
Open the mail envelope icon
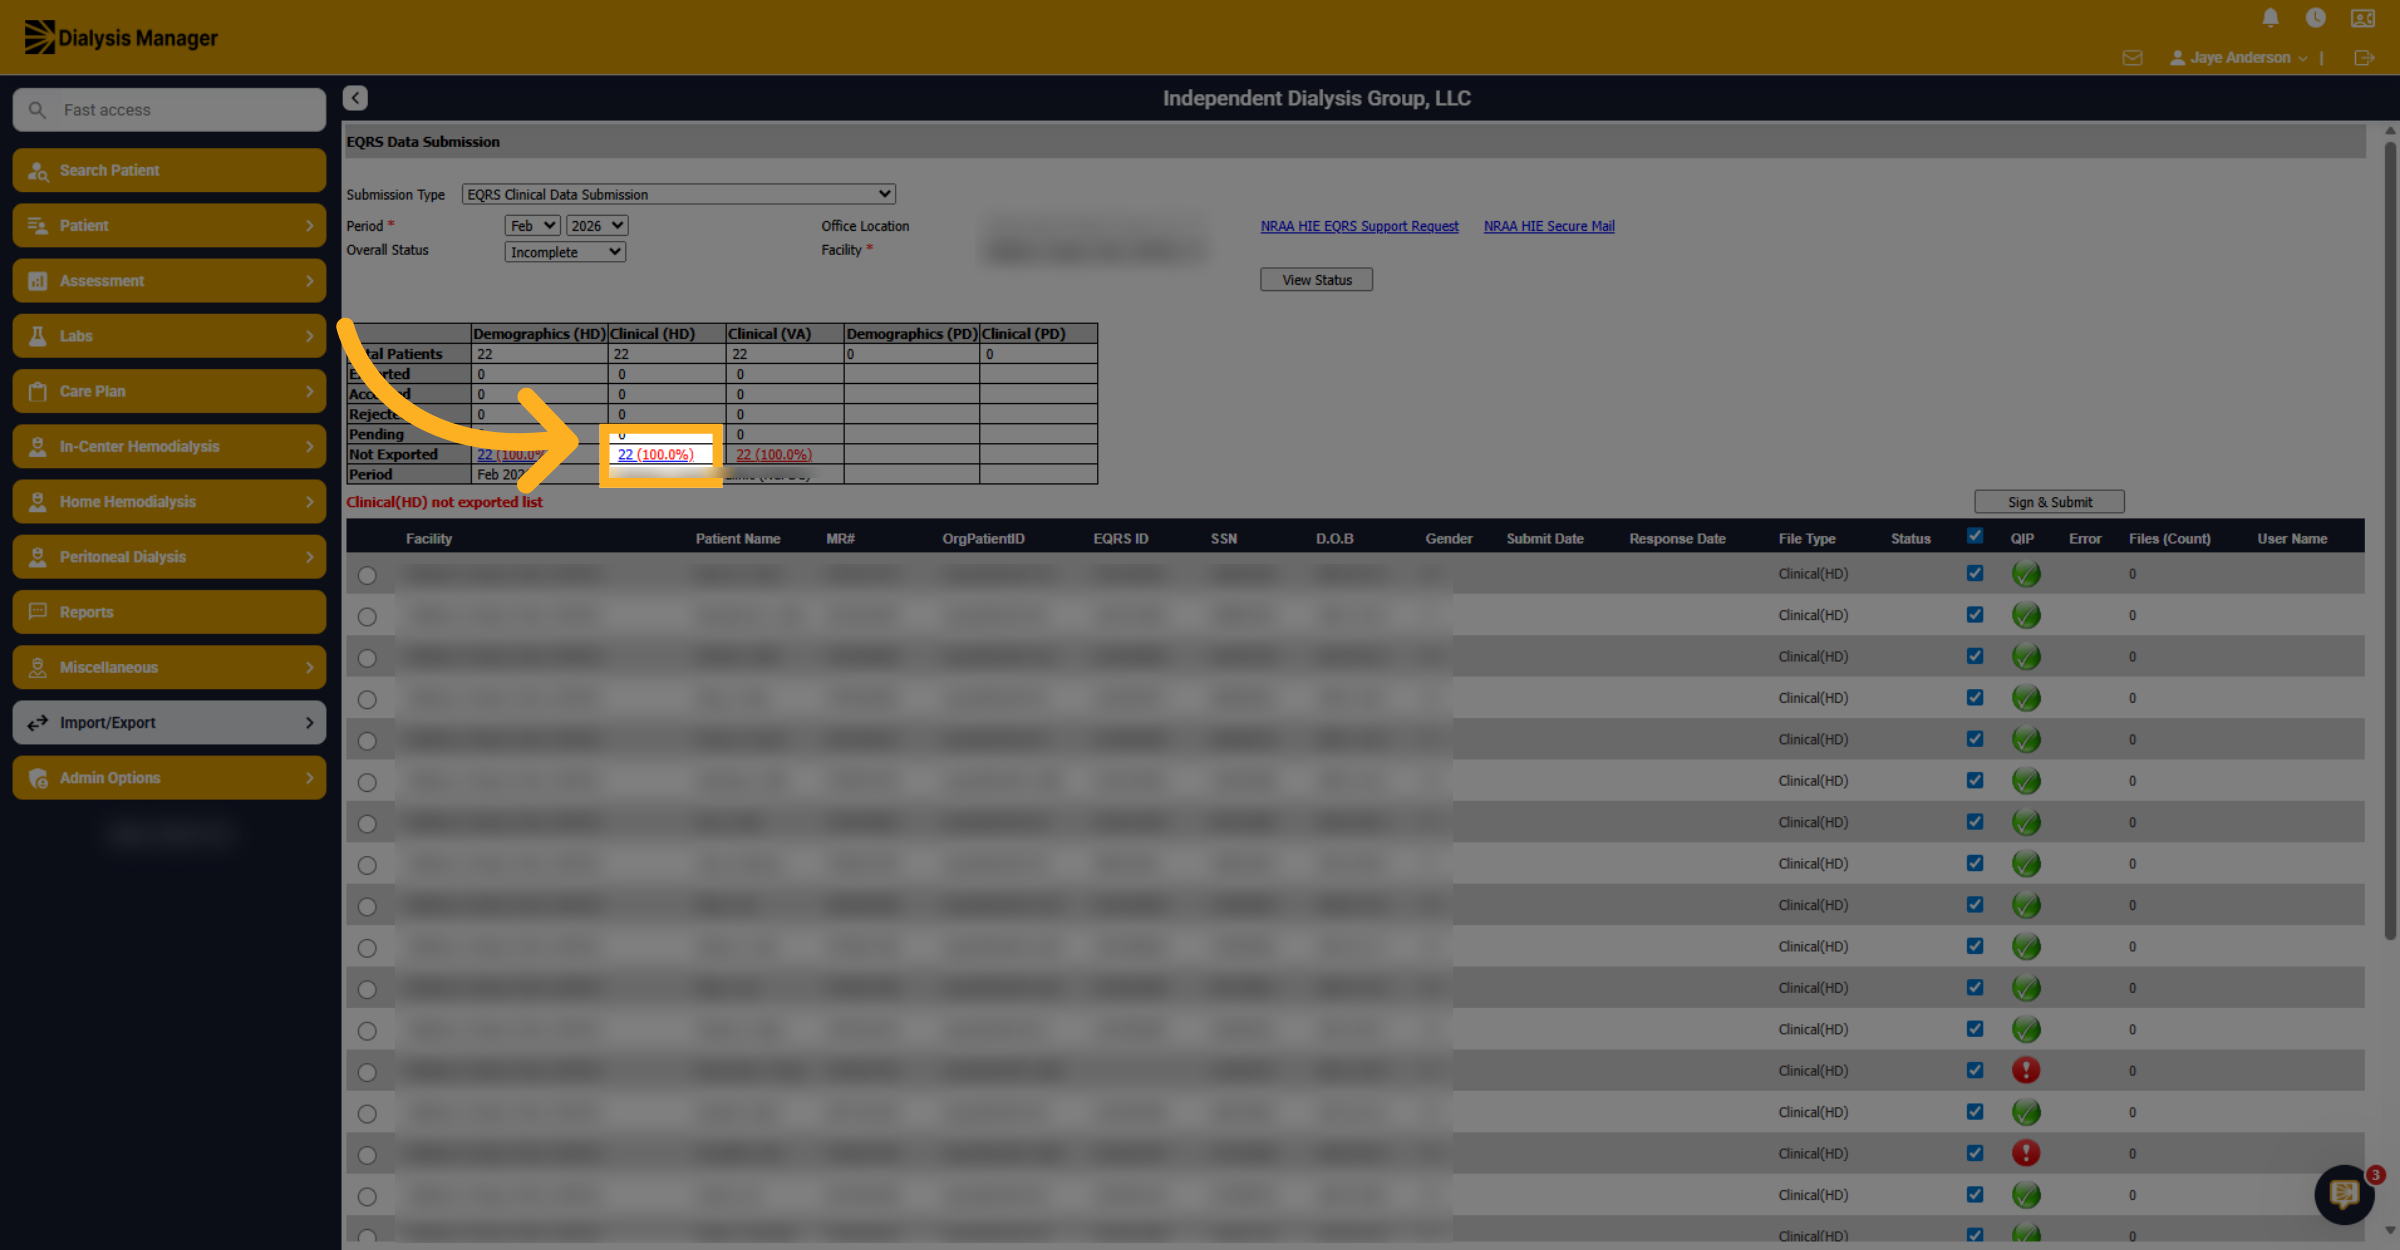coord(2132,58)
